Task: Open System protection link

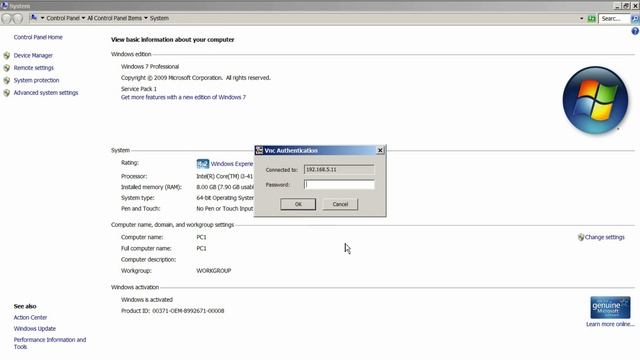Action: 36,80
